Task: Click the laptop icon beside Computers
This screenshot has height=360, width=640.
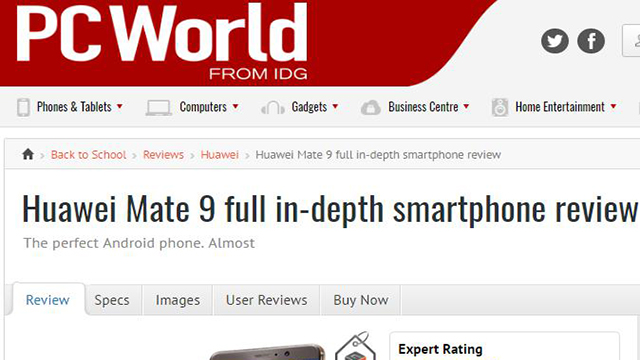Action: pos(159,108)
